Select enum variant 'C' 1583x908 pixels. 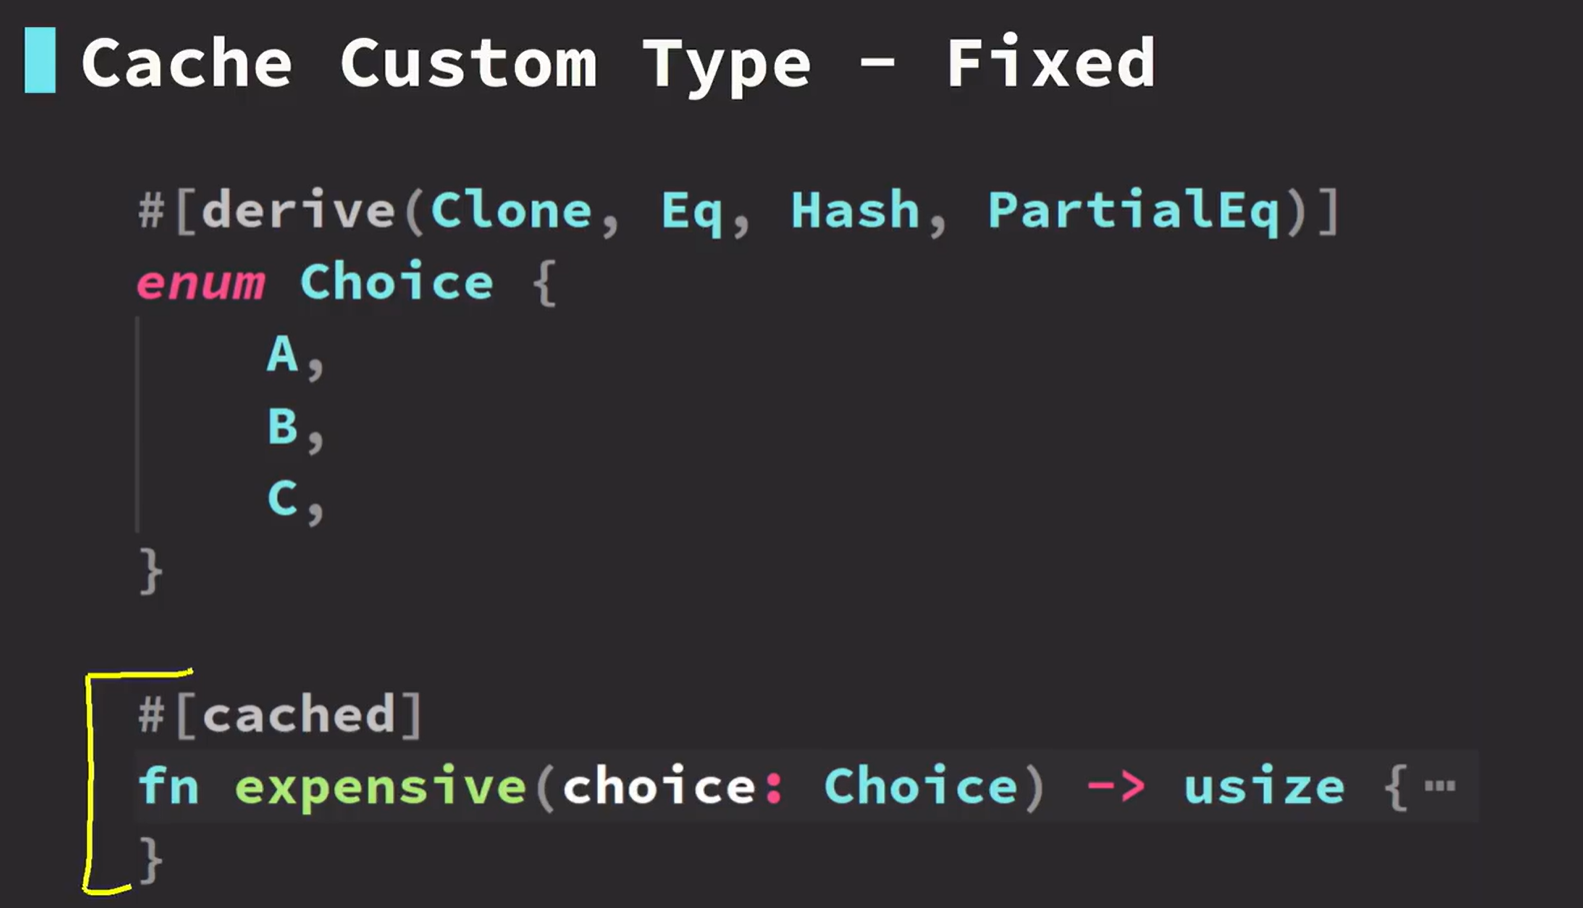tap(283, 498)
